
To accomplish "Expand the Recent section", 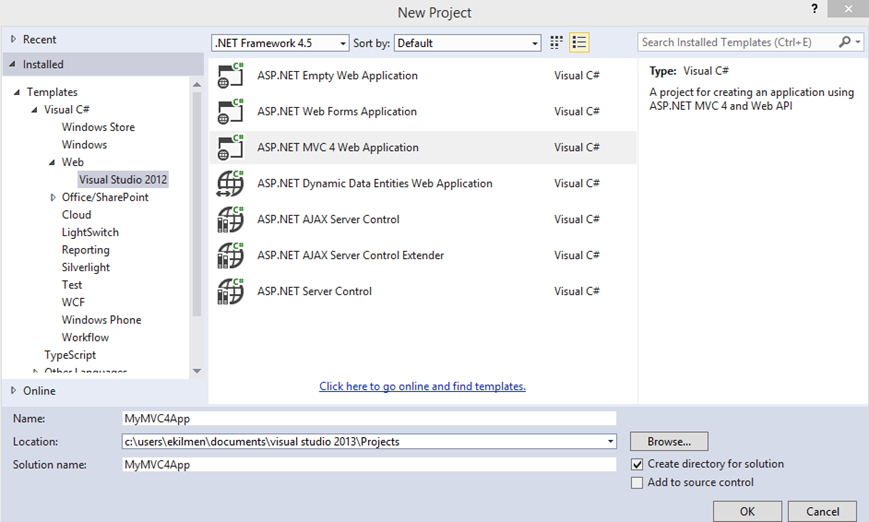I will point(13,39).
